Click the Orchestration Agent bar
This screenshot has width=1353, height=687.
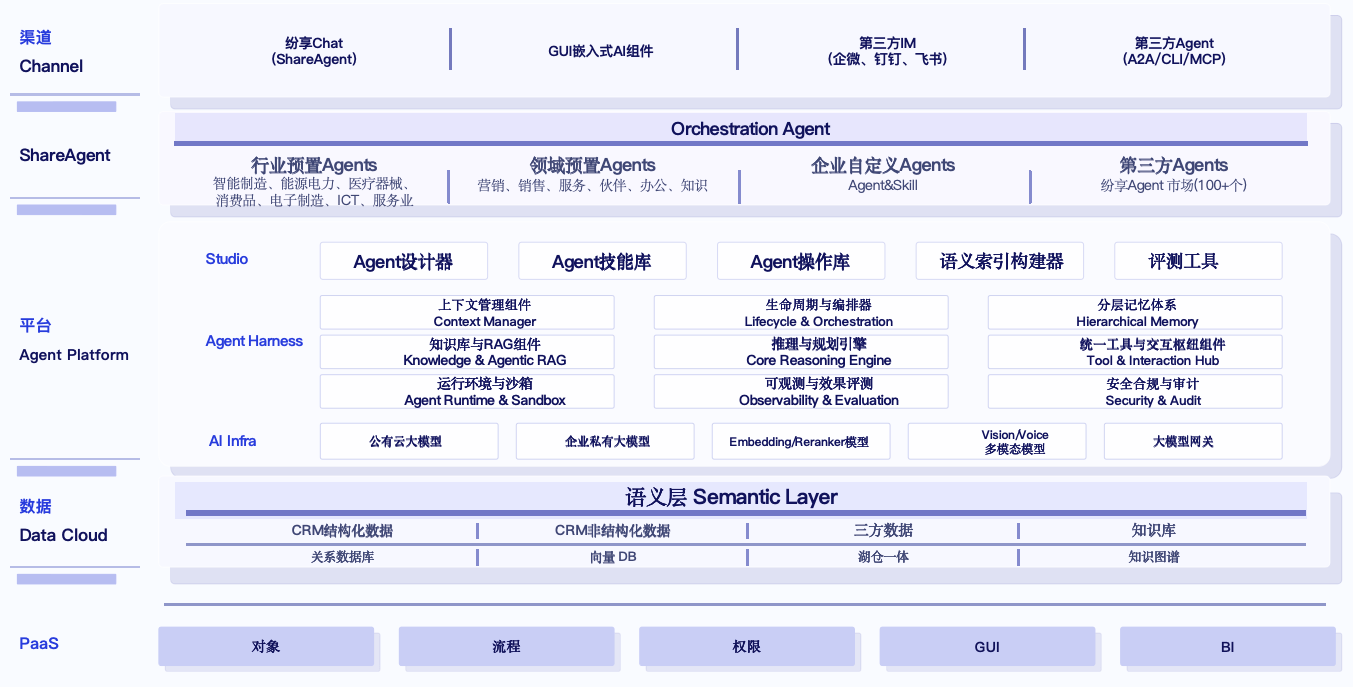(x=741, y=129)
